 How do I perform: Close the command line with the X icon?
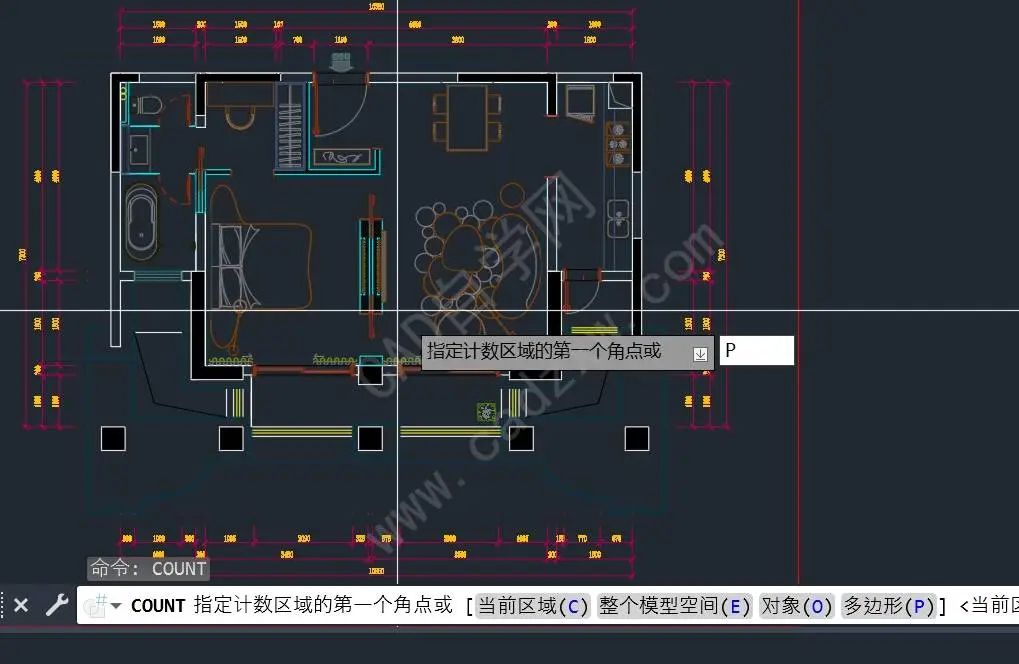[x=21, y=605]
